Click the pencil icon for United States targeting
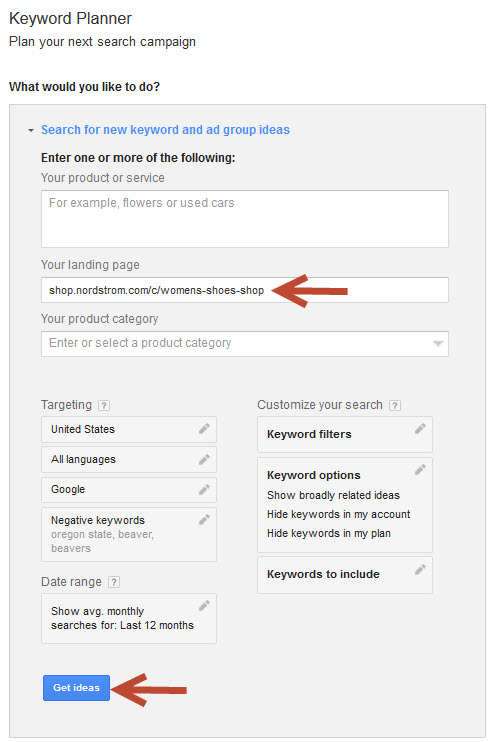 tap(204, 429)
